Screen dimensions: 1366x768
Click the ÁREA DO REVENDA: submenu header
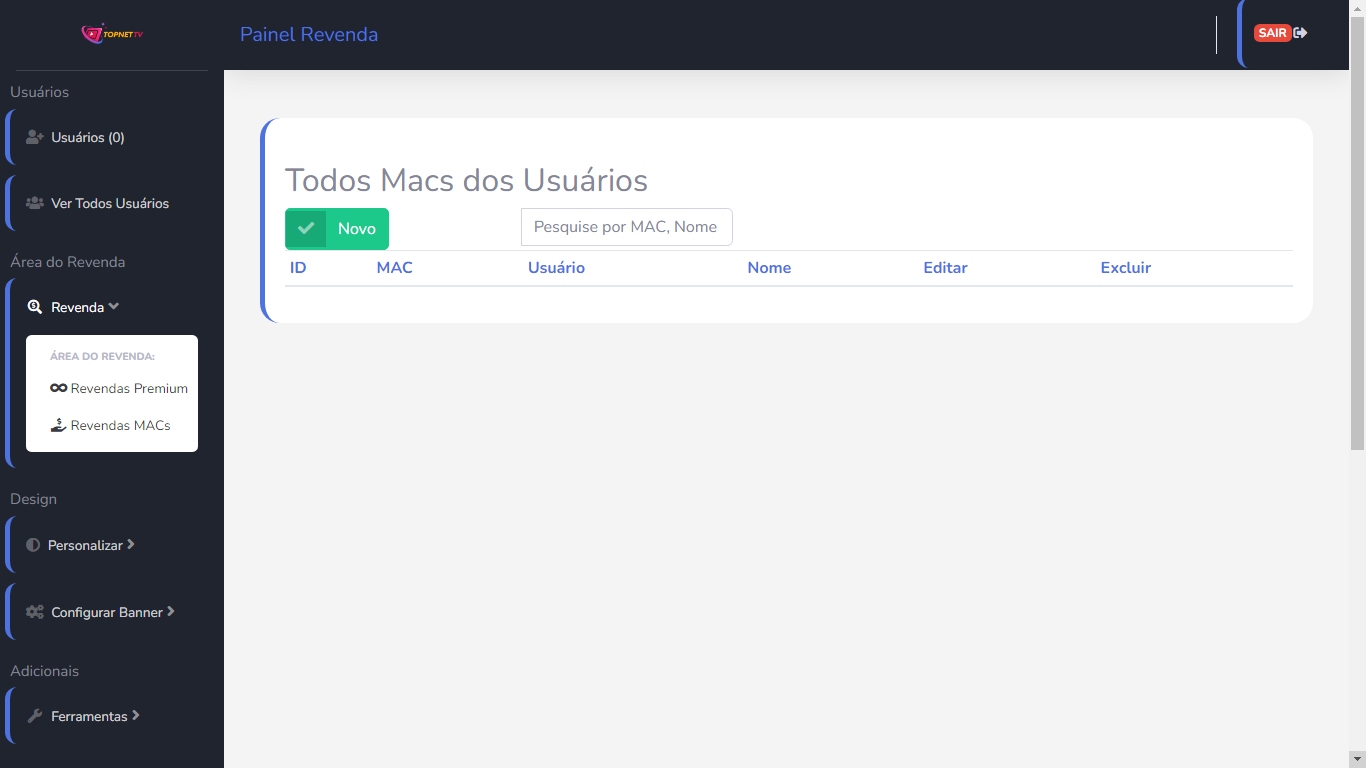coord(102,356)
